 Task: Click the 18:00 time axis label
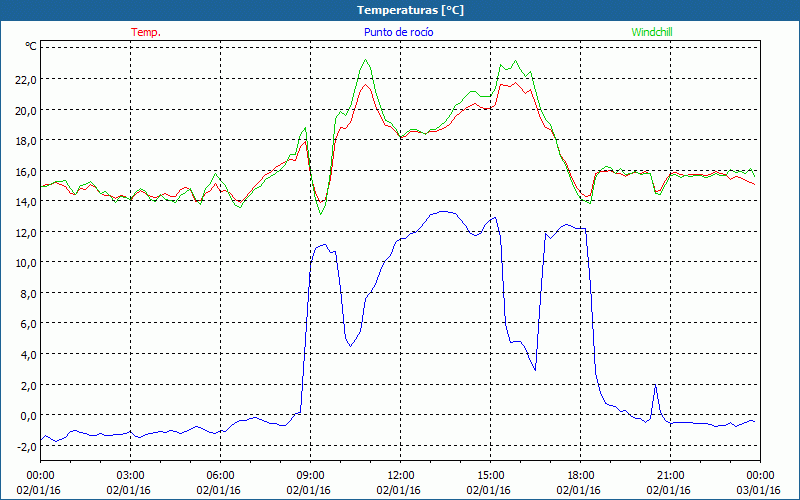coord(581,476)
